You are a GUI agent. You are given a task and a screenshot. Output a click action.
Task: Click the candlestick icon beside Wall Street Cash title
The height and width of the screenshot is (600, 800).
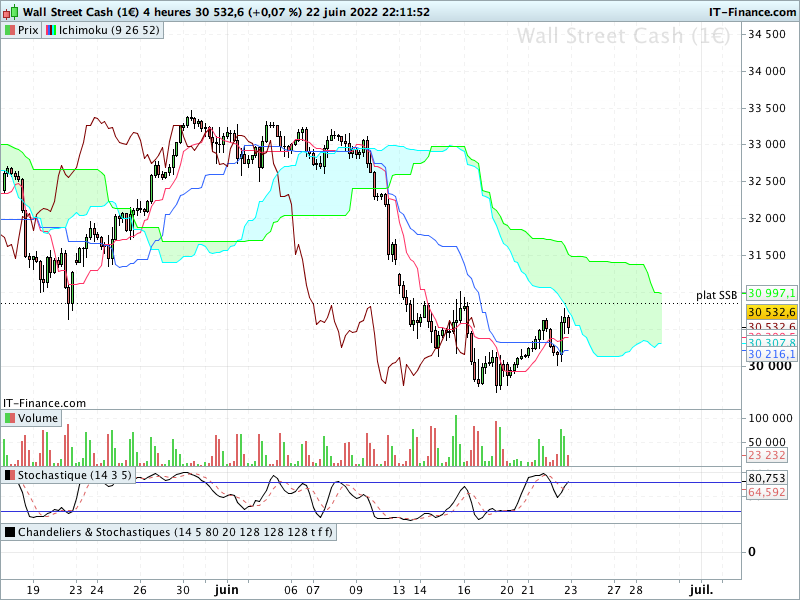click(11, 11)
